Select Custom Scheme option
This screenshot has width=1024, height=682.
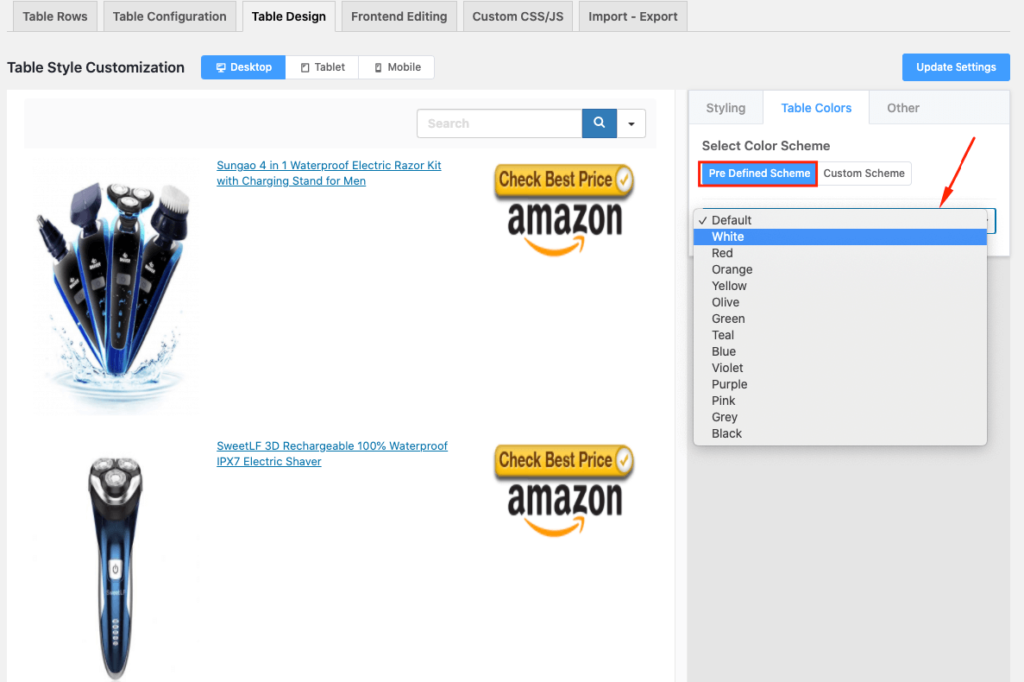point(863,173)
